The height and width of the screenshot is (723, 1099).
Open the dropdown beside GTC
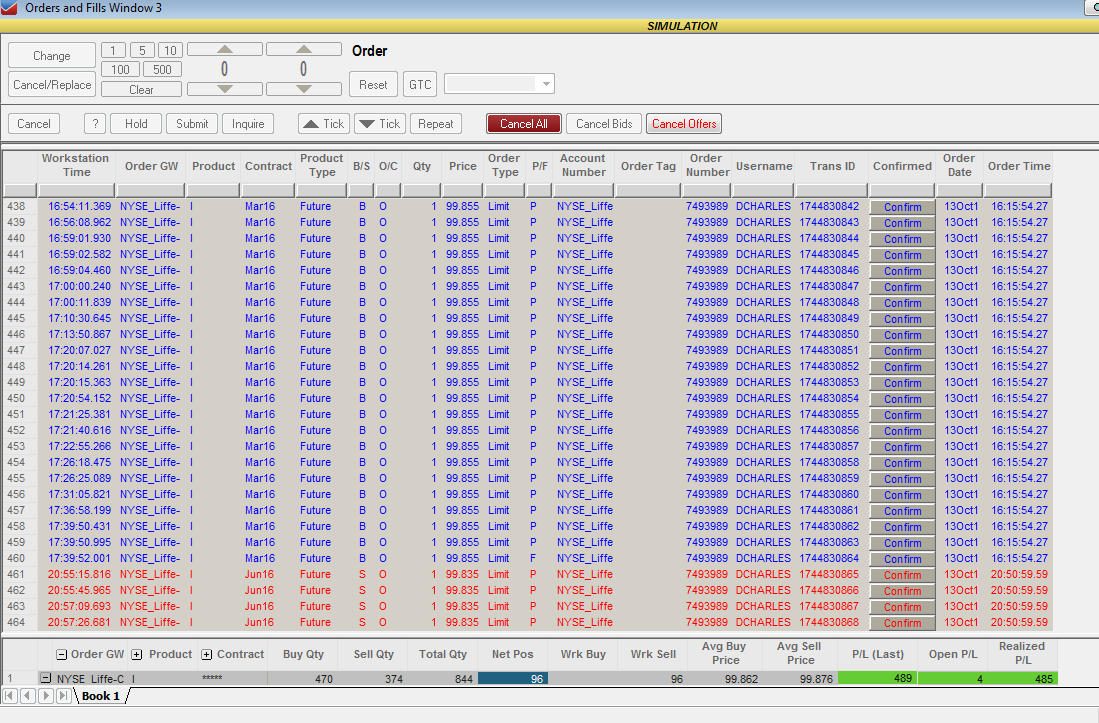pyautogui.click(x=546, y=84)
